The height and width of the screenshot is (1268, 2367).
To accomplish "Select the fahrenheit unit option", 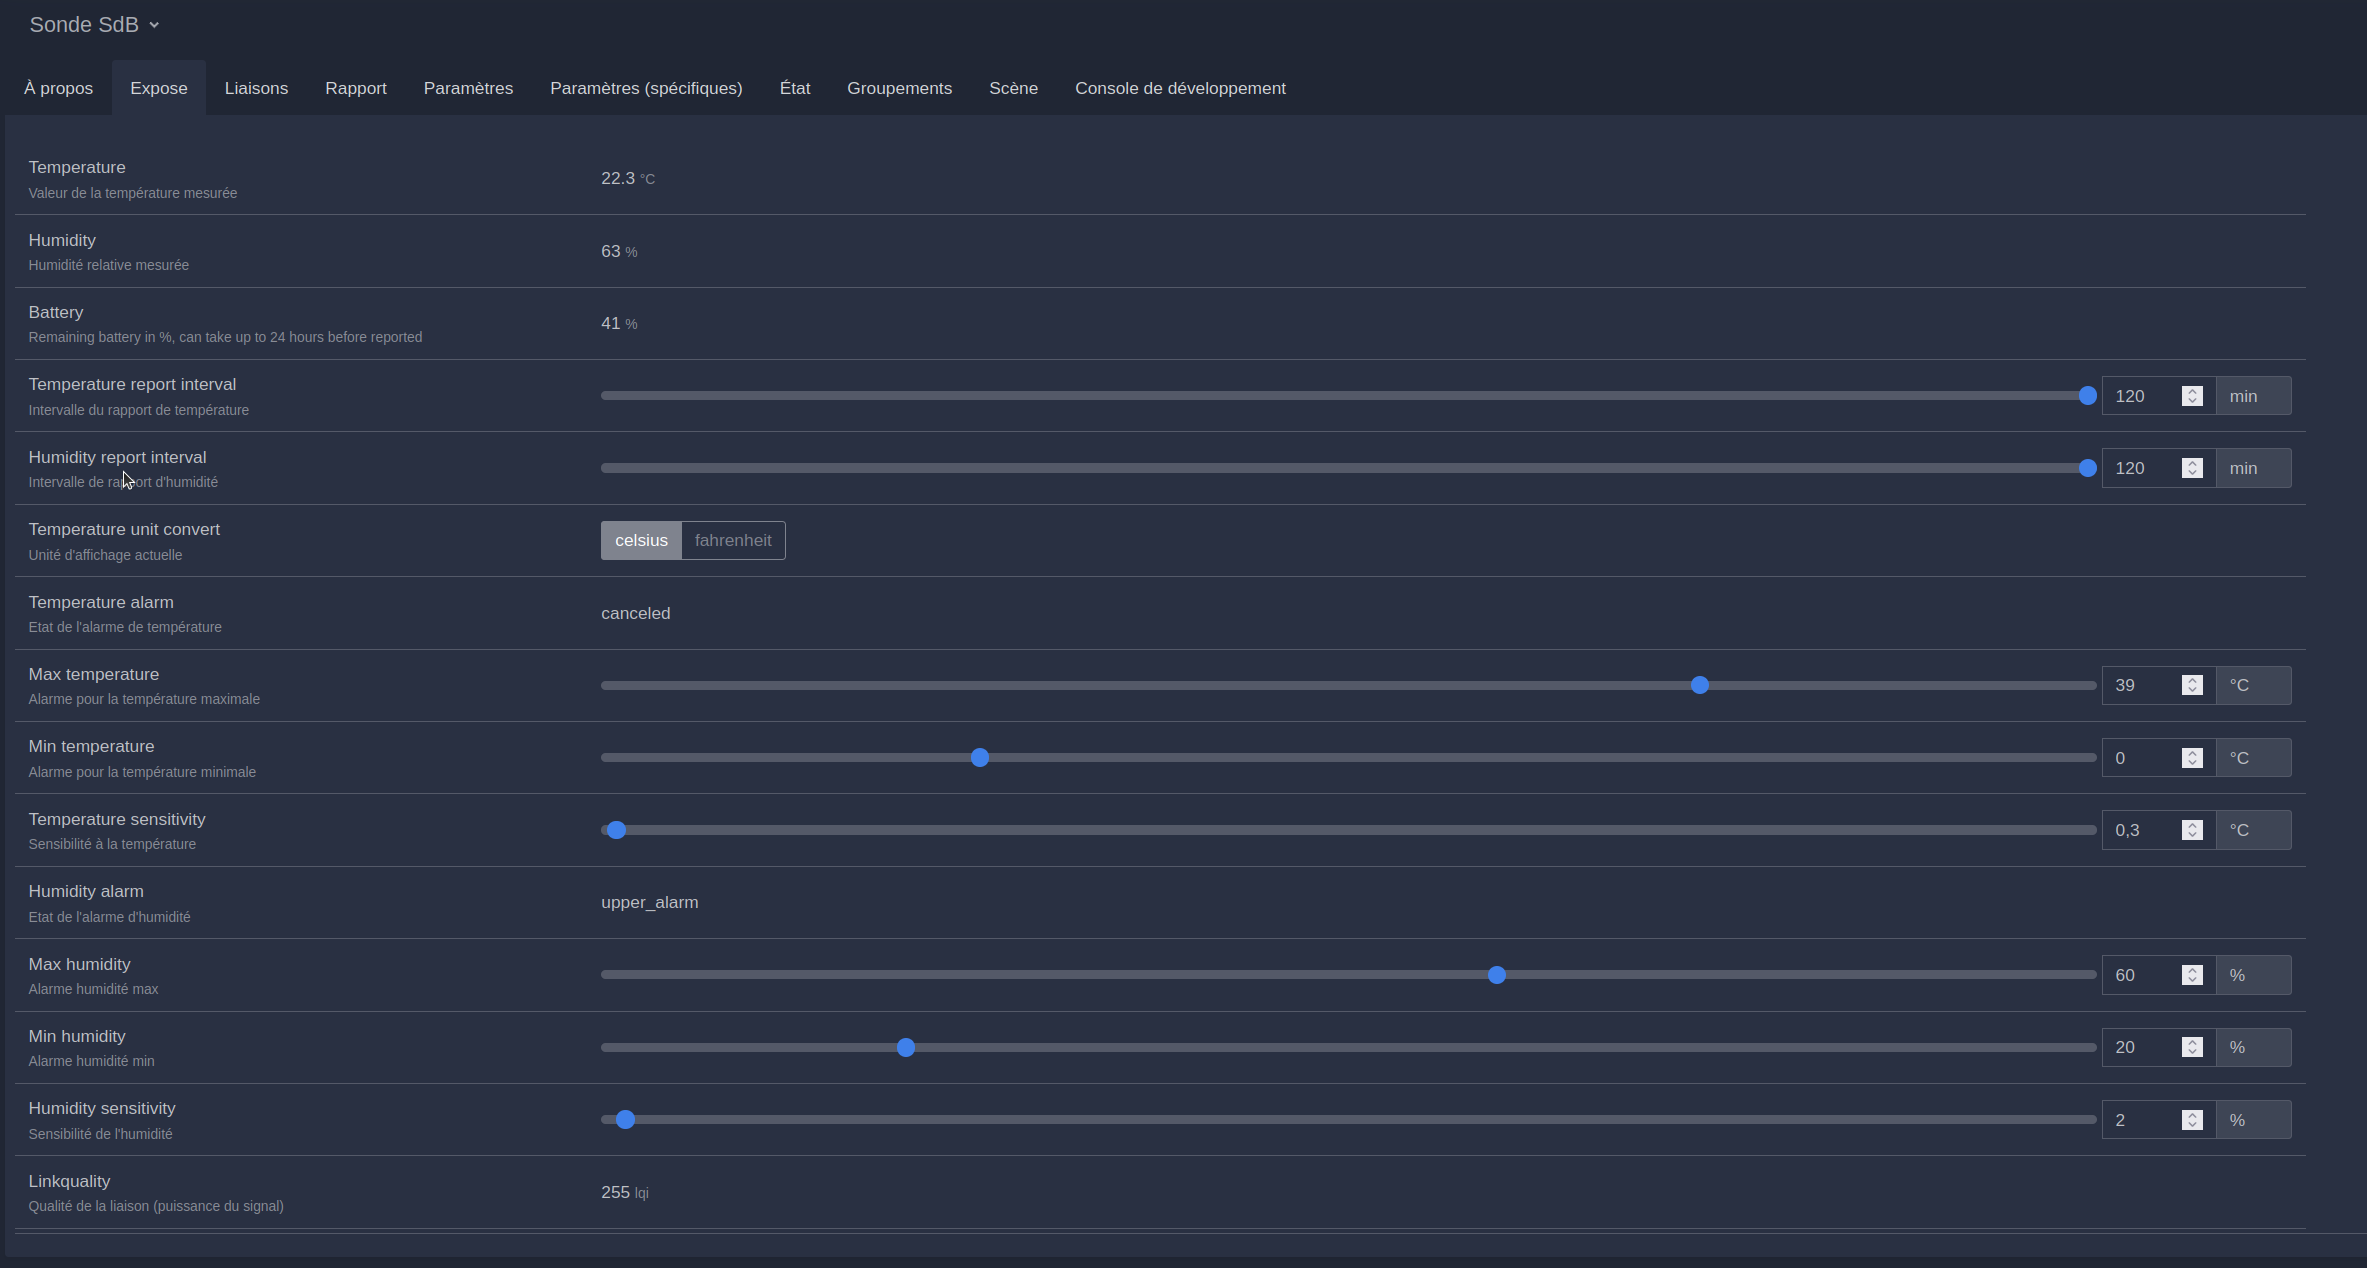I will (x=733, y=540).
